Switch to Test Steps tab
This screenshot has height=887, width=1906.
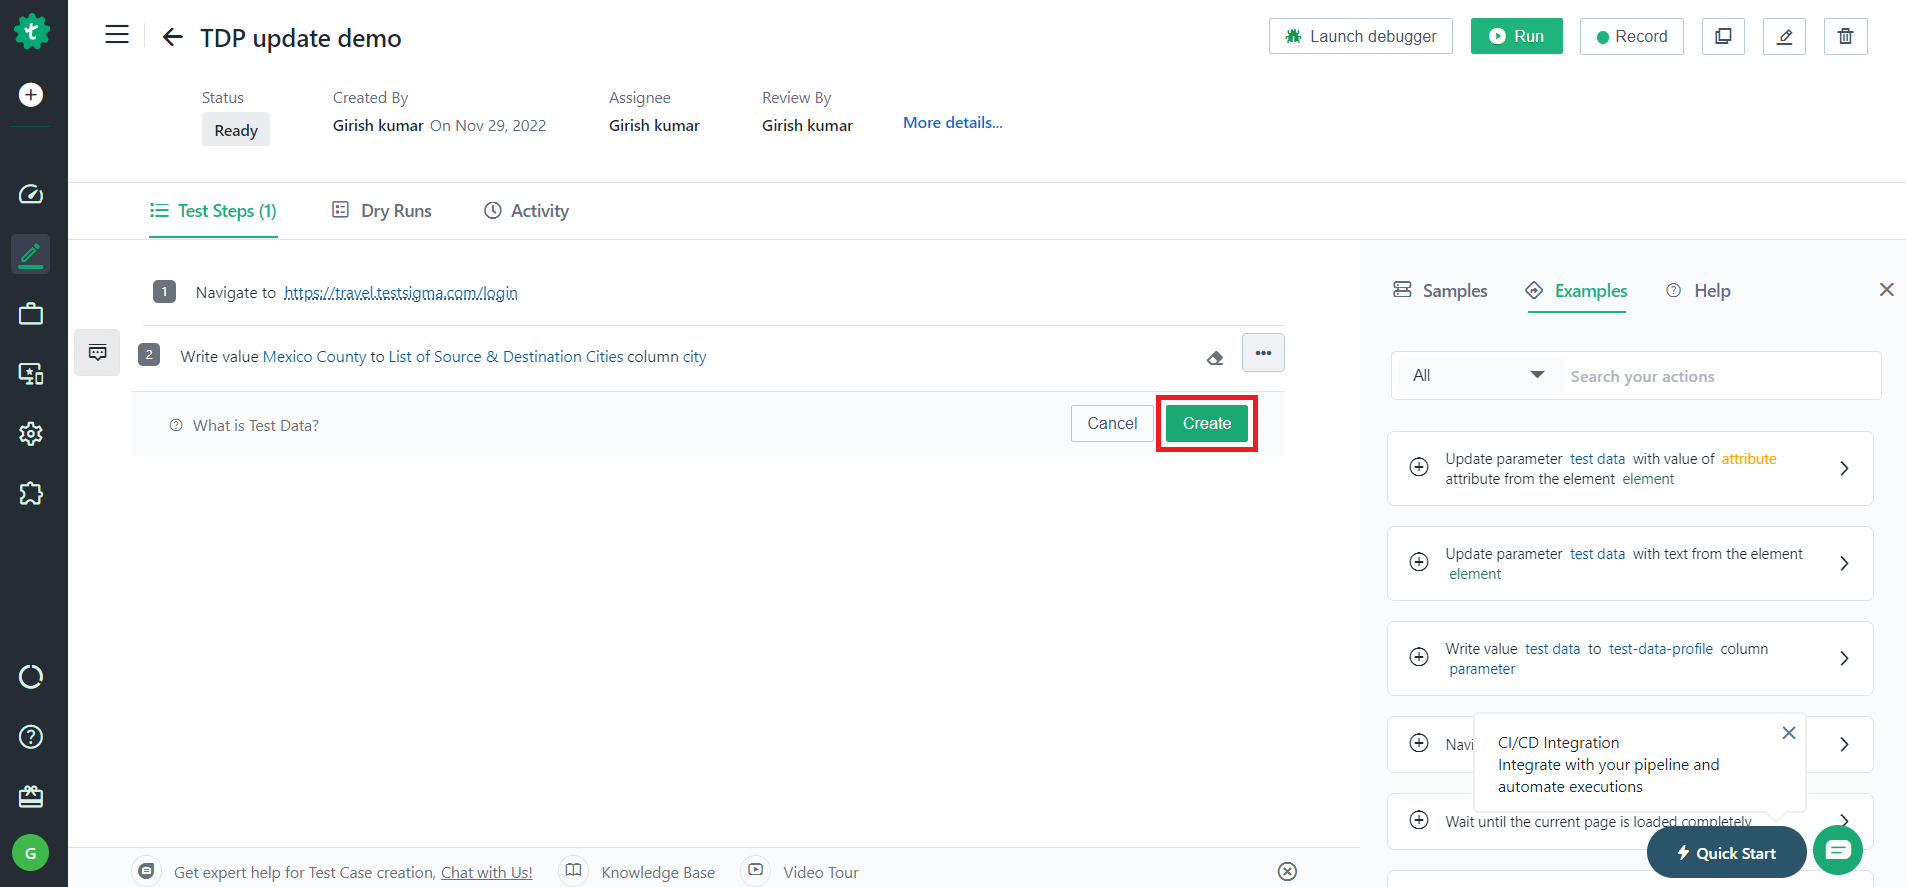click(213, 211)
